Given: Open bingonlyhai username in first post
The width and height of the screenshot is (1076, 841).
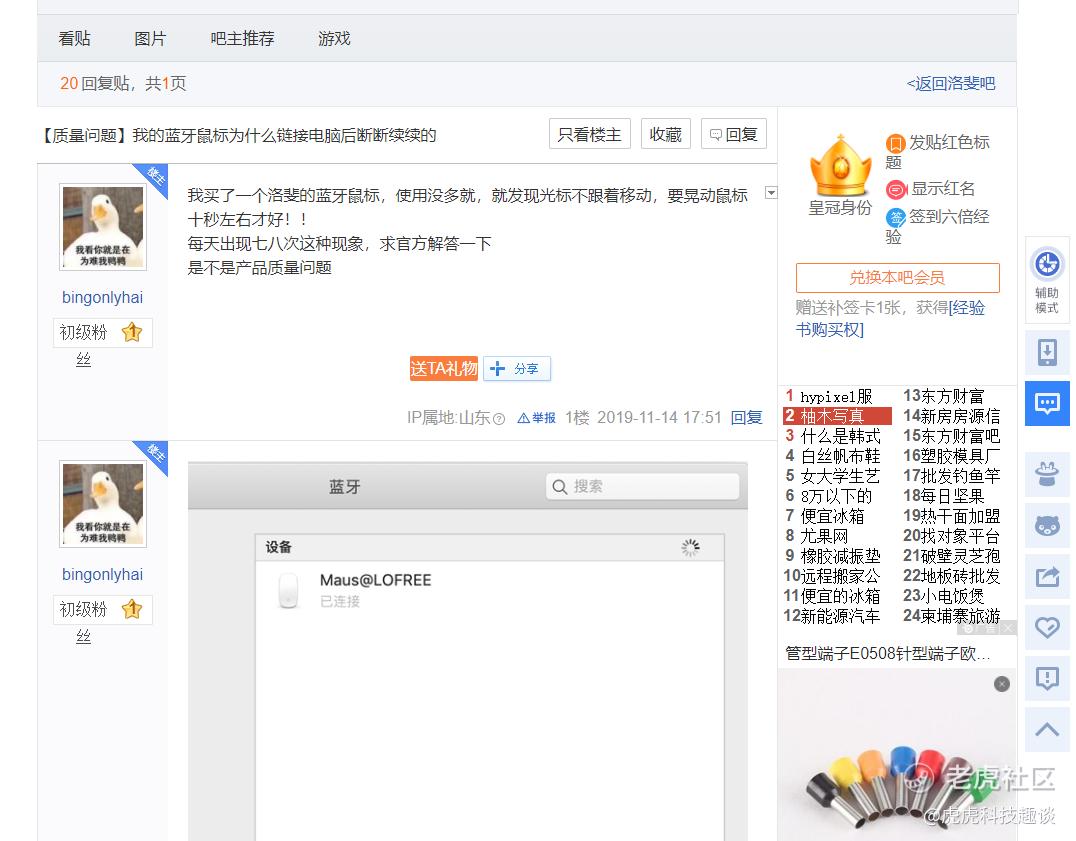Looking at the screenshot, I should coord(102,298).
